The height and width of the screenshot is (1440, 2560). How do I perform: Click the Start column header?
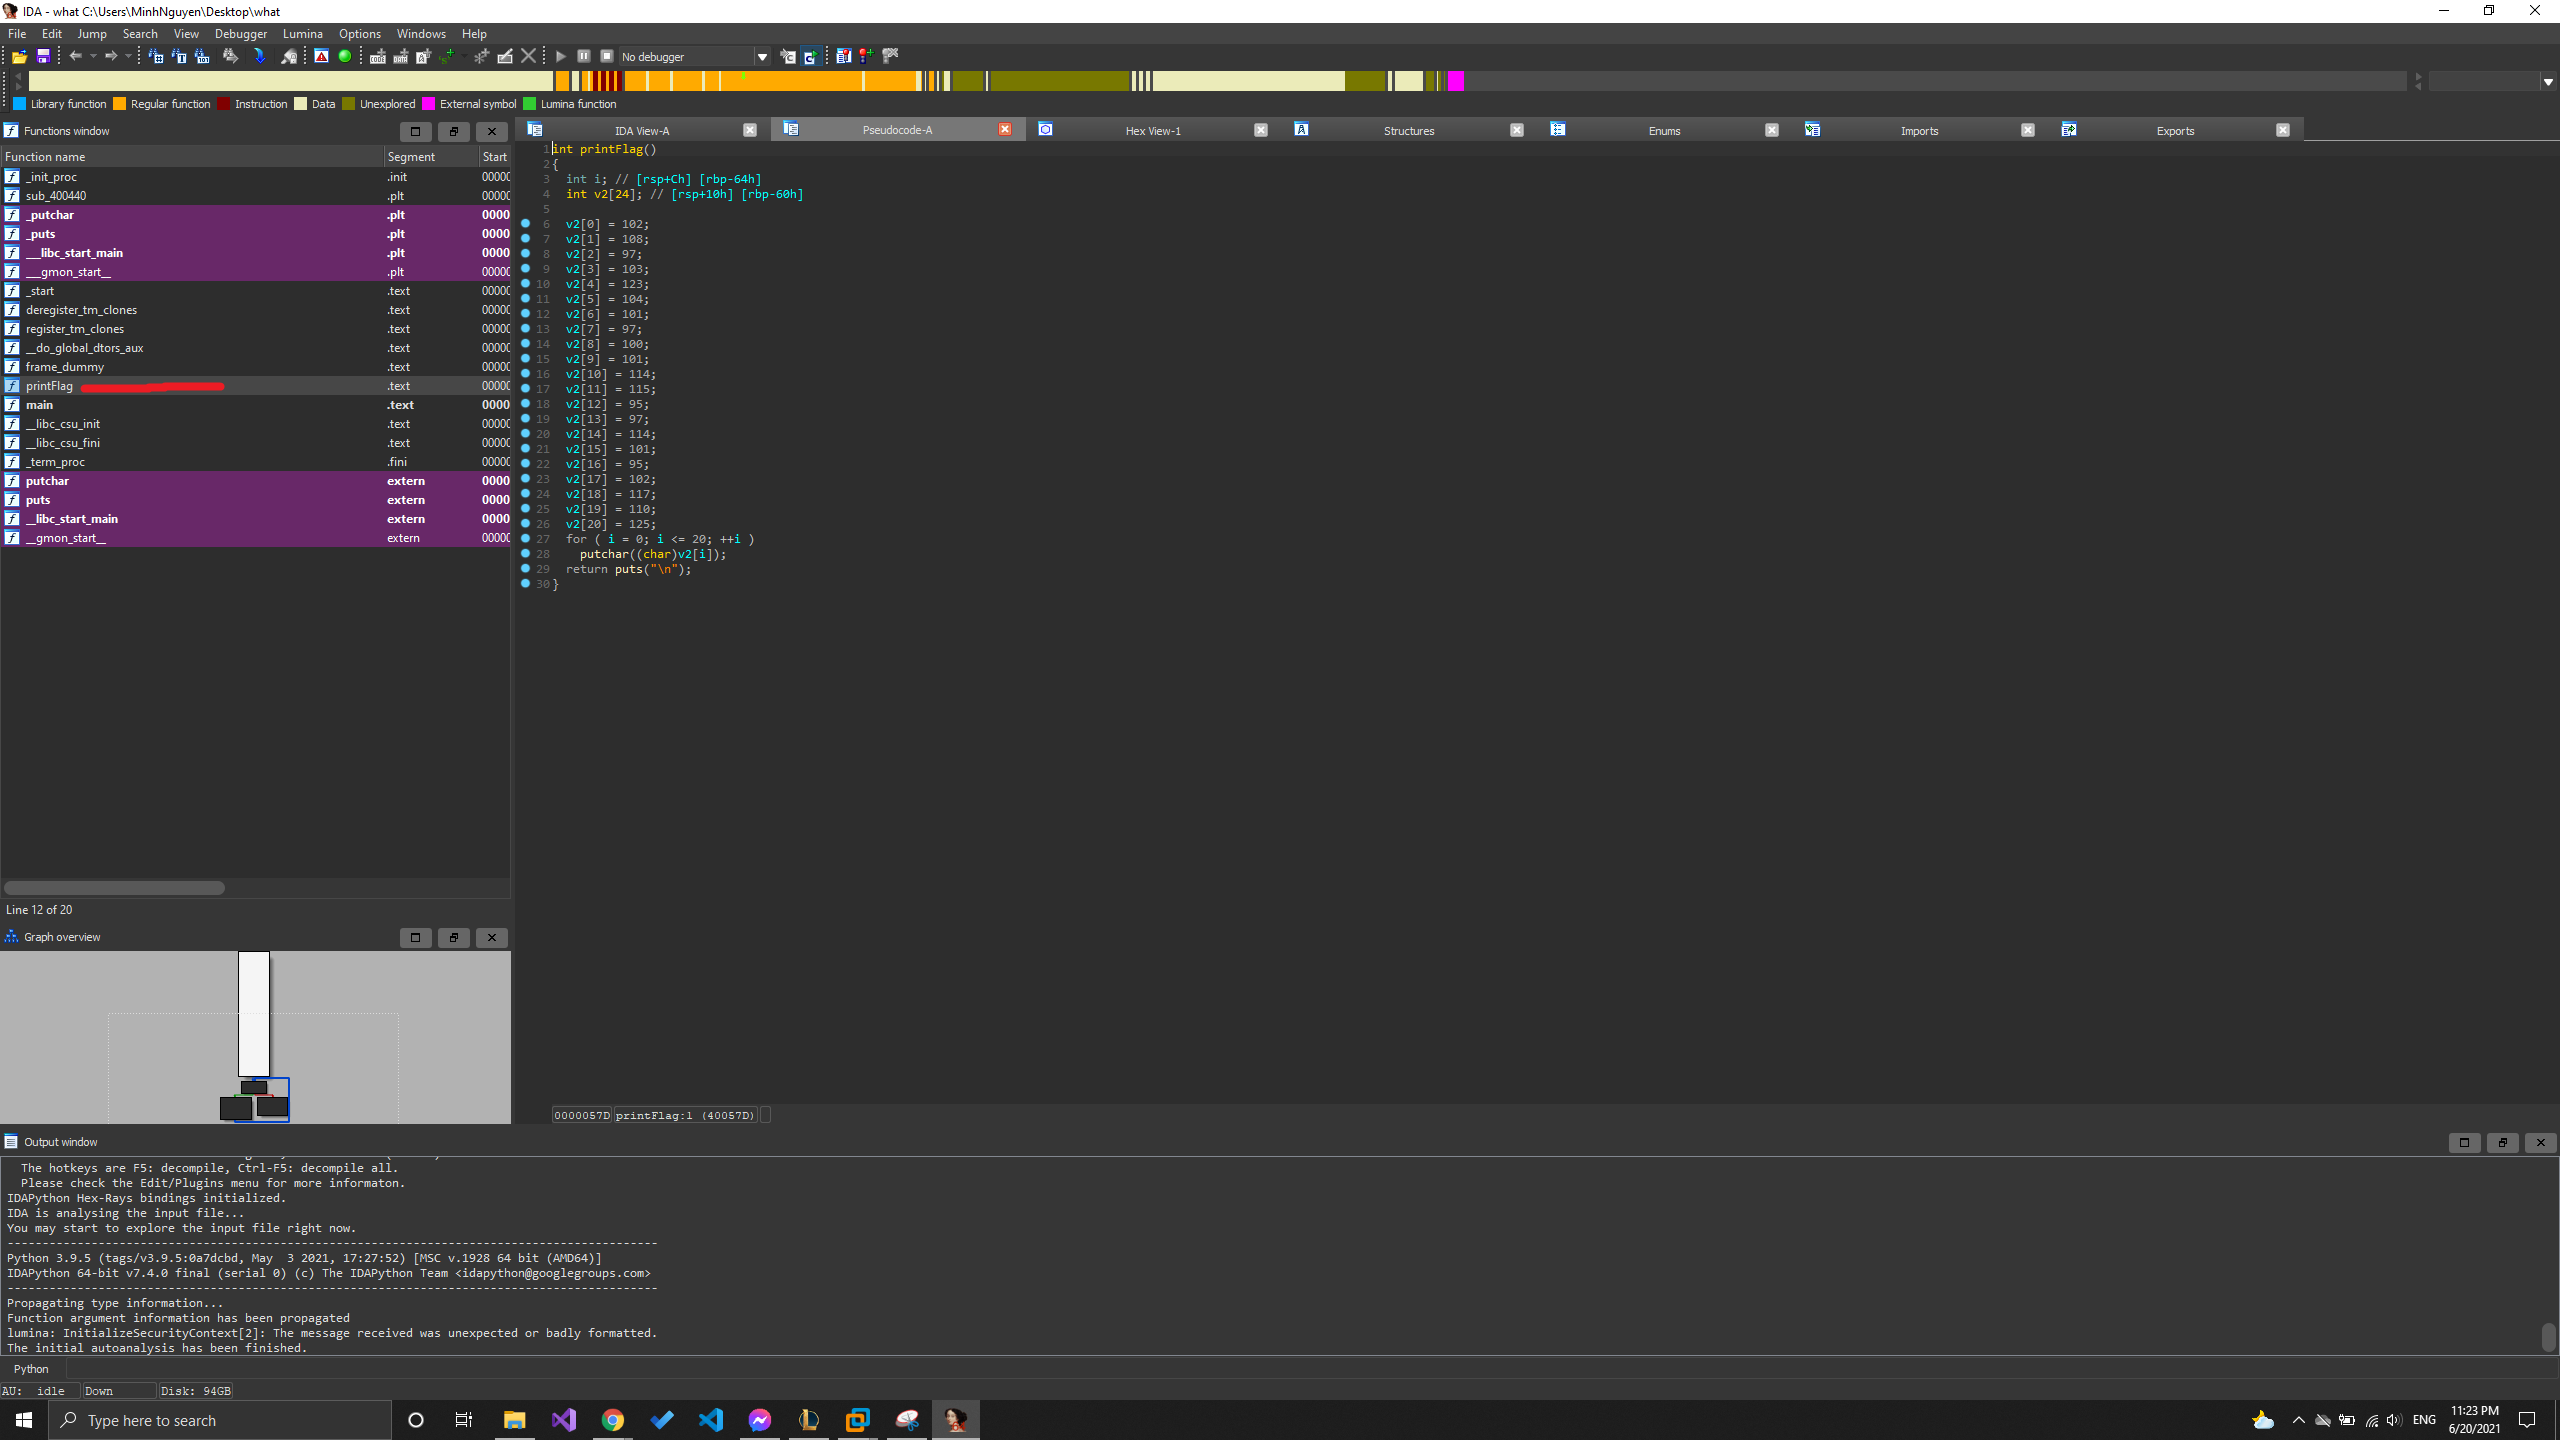point(495,157)
